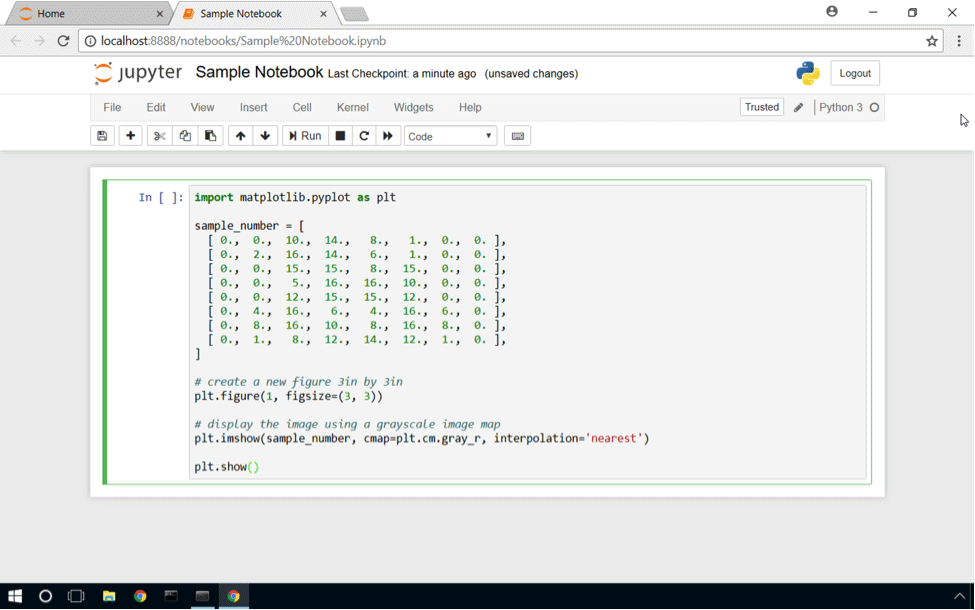Restart the kernel using the refresh icon
Screen dimensions: 975x610
click(x=363, y=135)
